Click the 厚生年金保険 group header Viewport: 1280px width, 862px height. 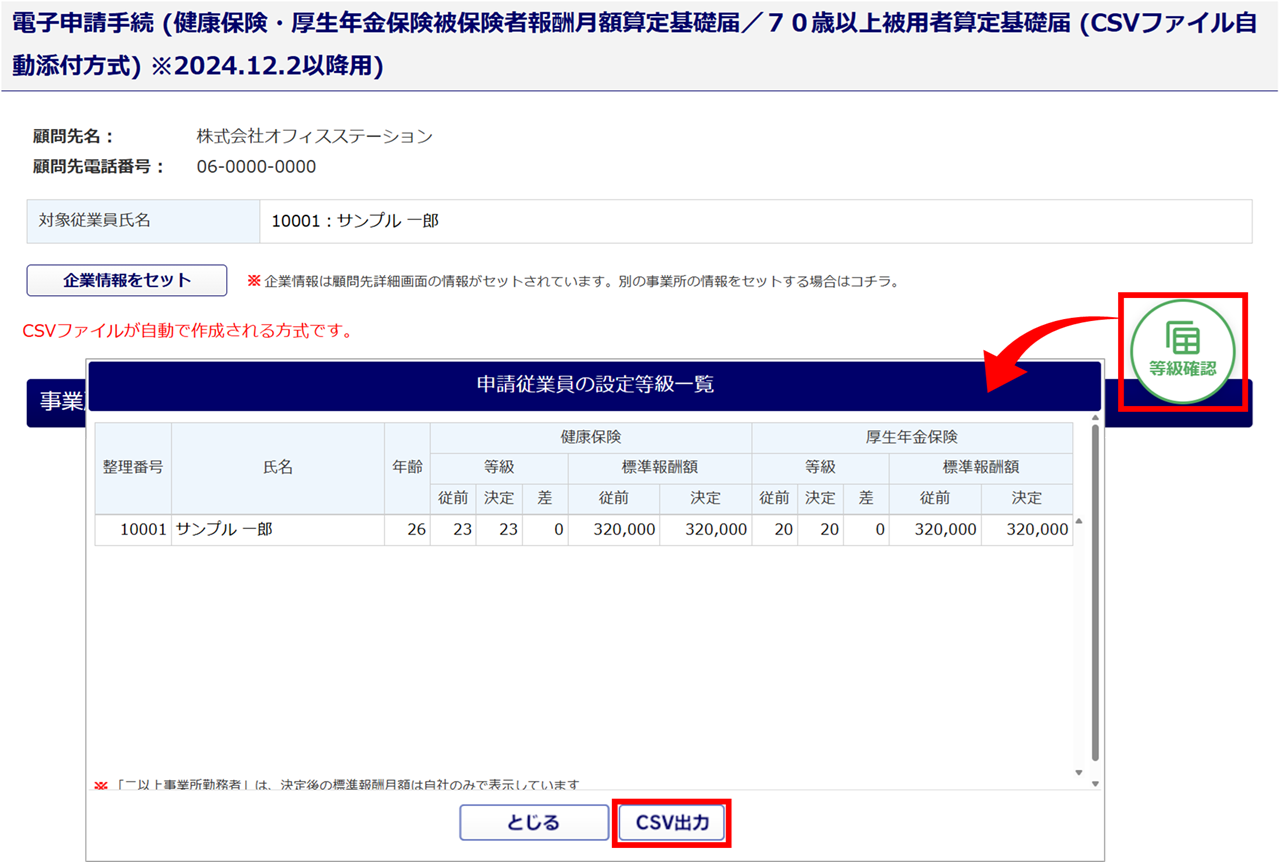tap(911, 437)
